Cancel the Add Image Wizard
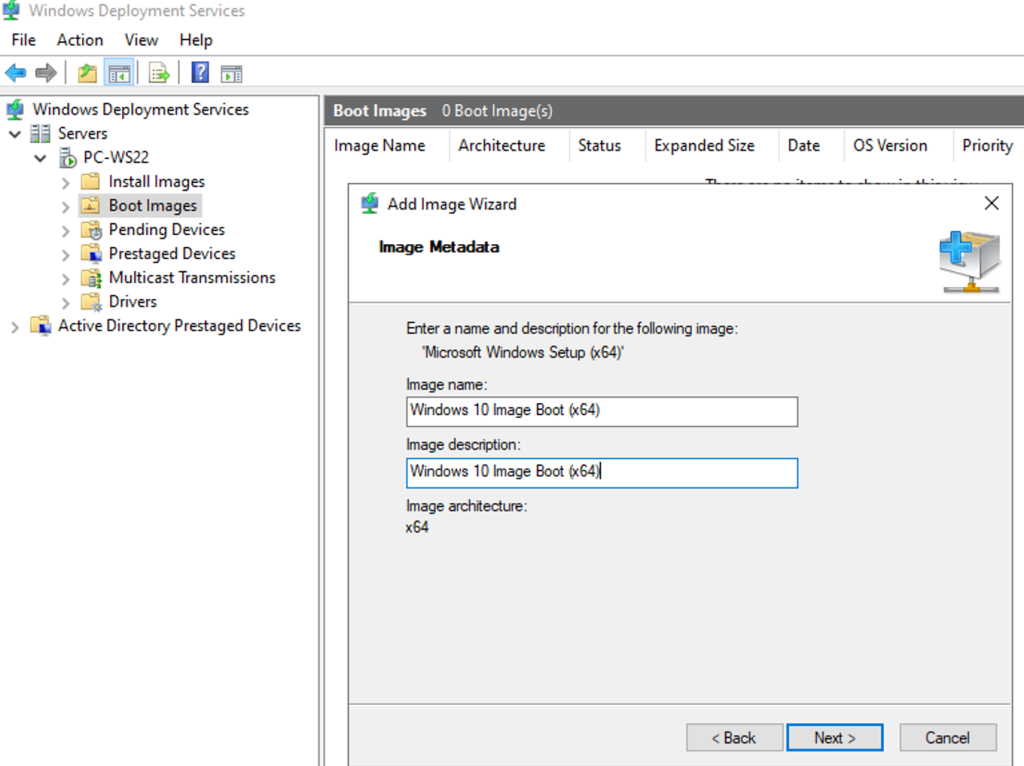Viewport: 1024px width, 766px height. 947,738
